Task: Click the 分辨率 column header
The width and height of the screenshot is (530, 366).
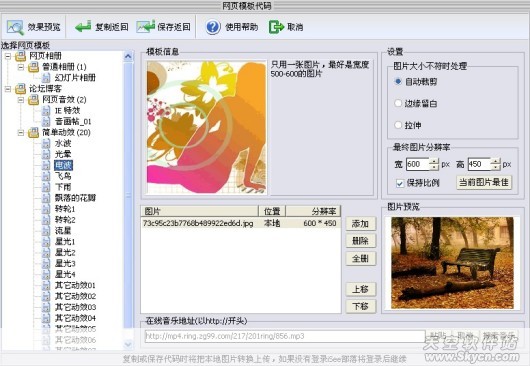Action: 313,211
